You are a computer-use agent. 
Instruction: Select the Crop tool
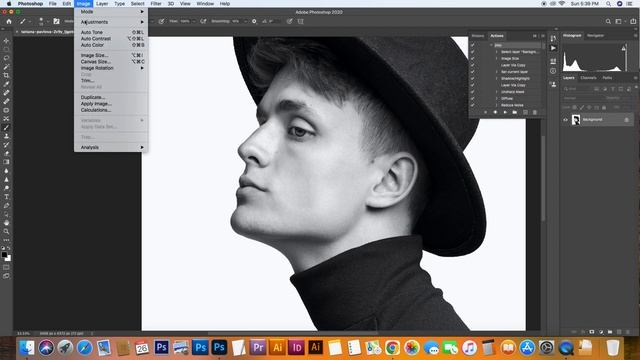tap(6, 76)
